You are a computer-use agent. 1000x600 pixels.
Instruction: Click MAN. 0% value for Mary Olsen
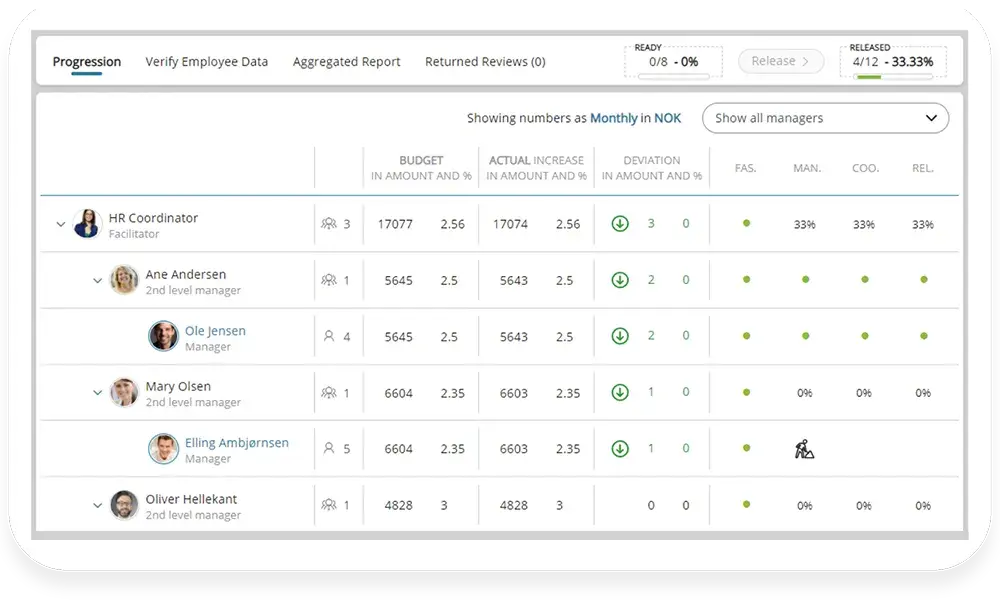(805, 393)
